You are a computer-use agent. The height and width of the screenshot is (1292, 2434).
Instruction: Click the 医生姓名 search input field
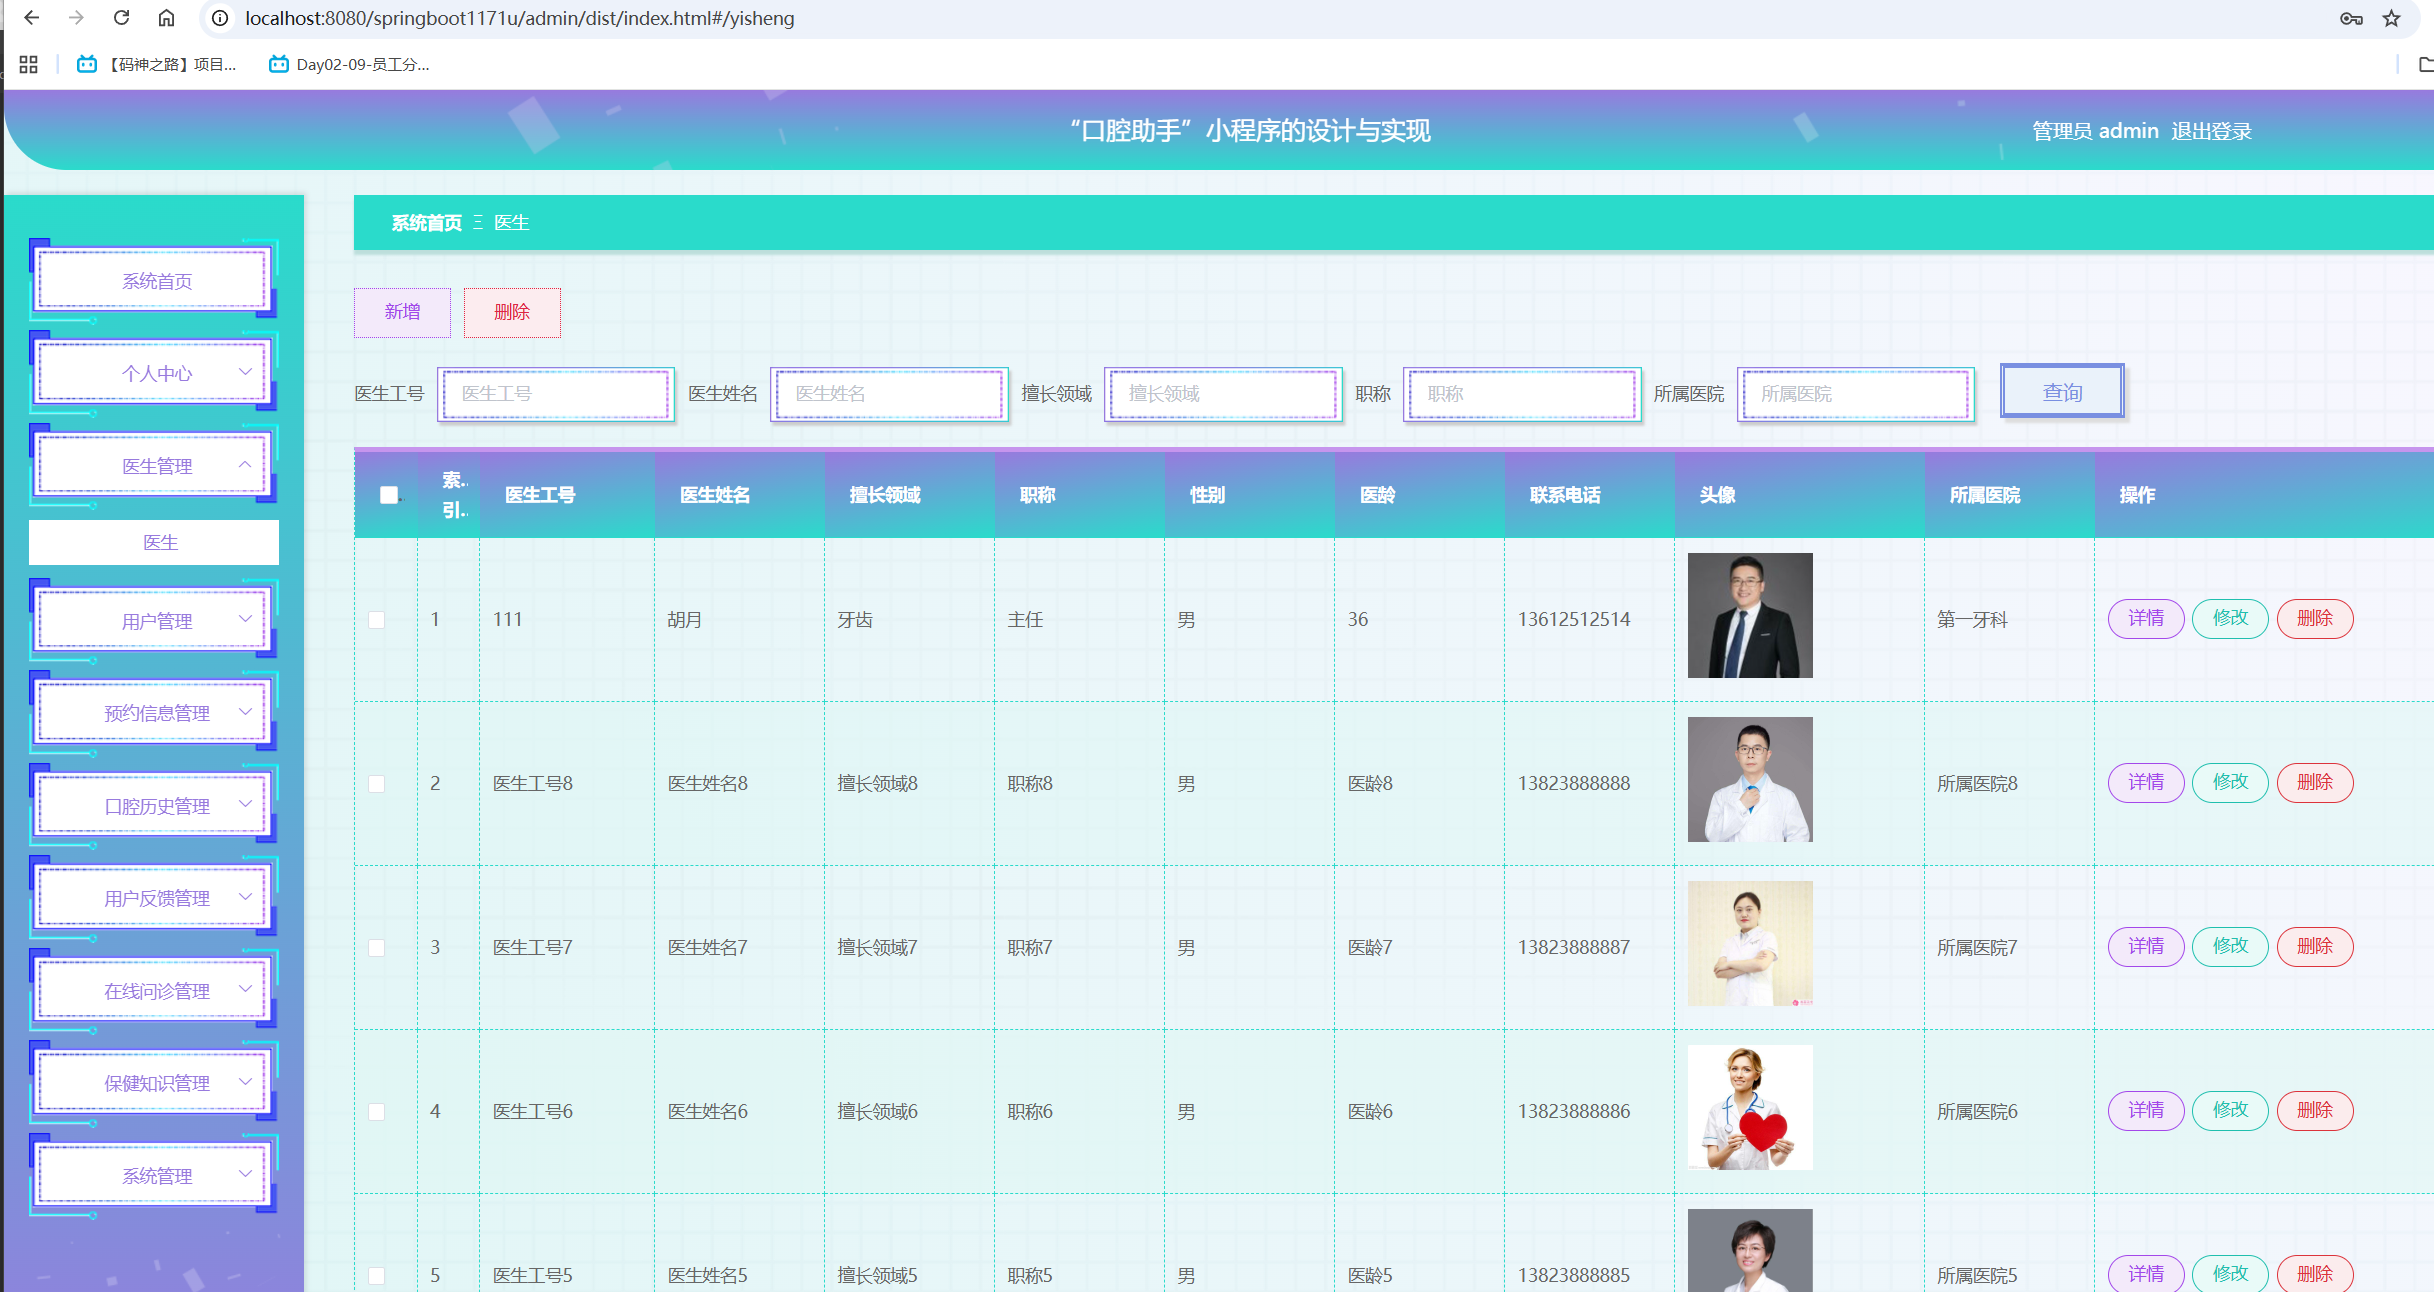point(888,394)
